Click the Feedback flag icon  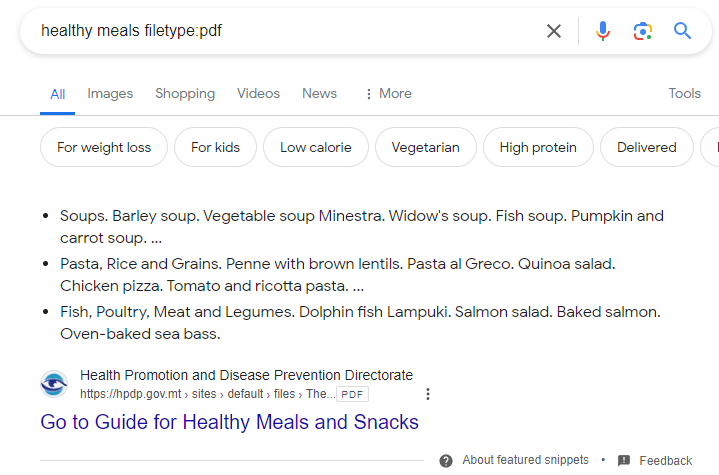tap(624, 460)
